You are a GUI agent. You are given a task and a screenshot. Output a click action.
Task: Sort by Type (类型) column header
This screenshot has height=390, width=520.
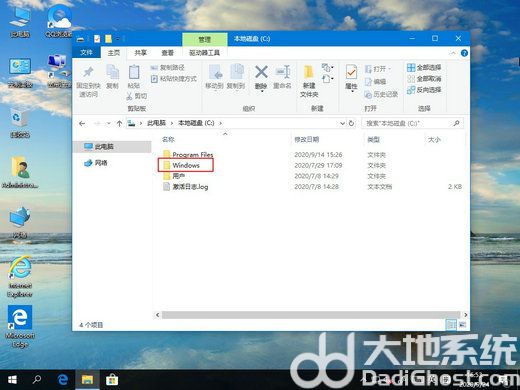tap(373, 139)
